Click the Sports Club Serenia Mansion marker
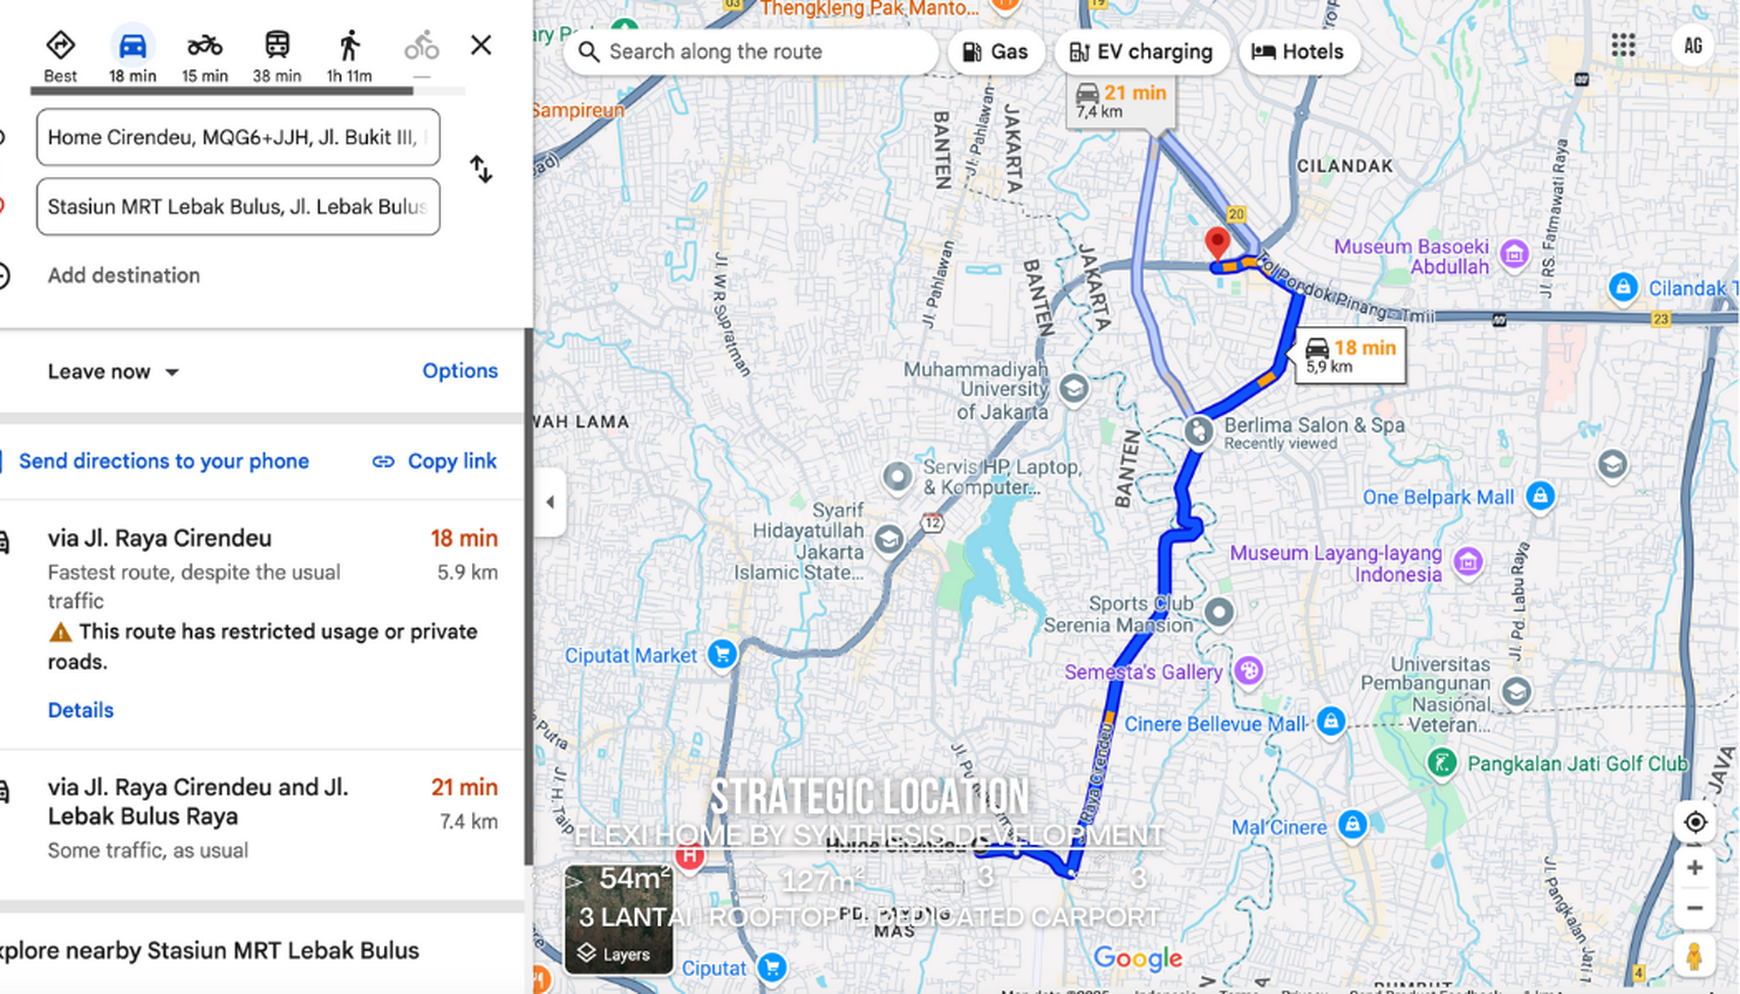Image resolution: width=1740 pixels, height=994 pixels. click(1219, 612)
